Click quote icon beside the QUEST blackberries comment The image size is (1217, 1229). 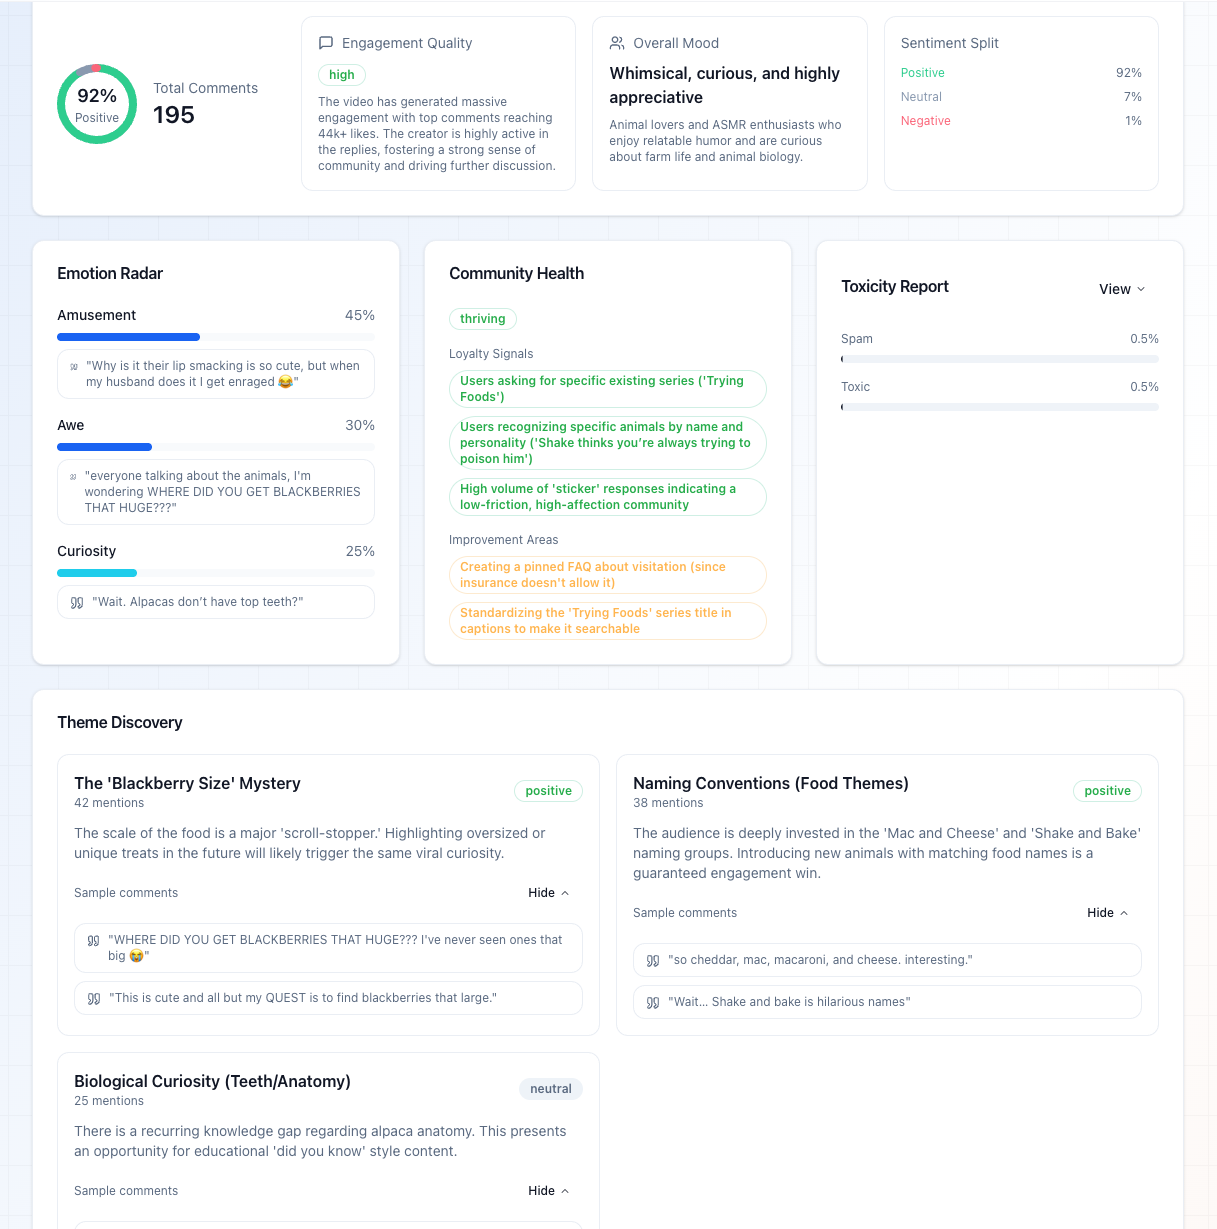coord(94,998)
